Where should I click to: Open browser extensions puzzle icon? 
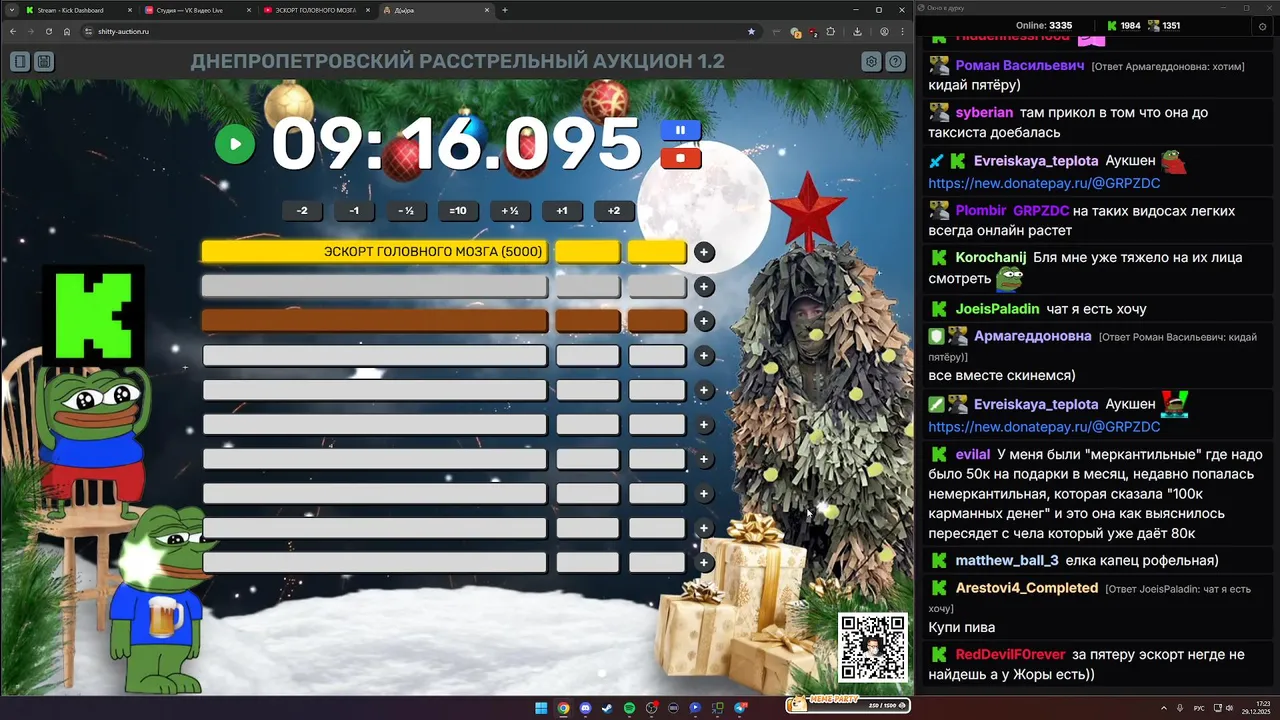pos(830,31)
